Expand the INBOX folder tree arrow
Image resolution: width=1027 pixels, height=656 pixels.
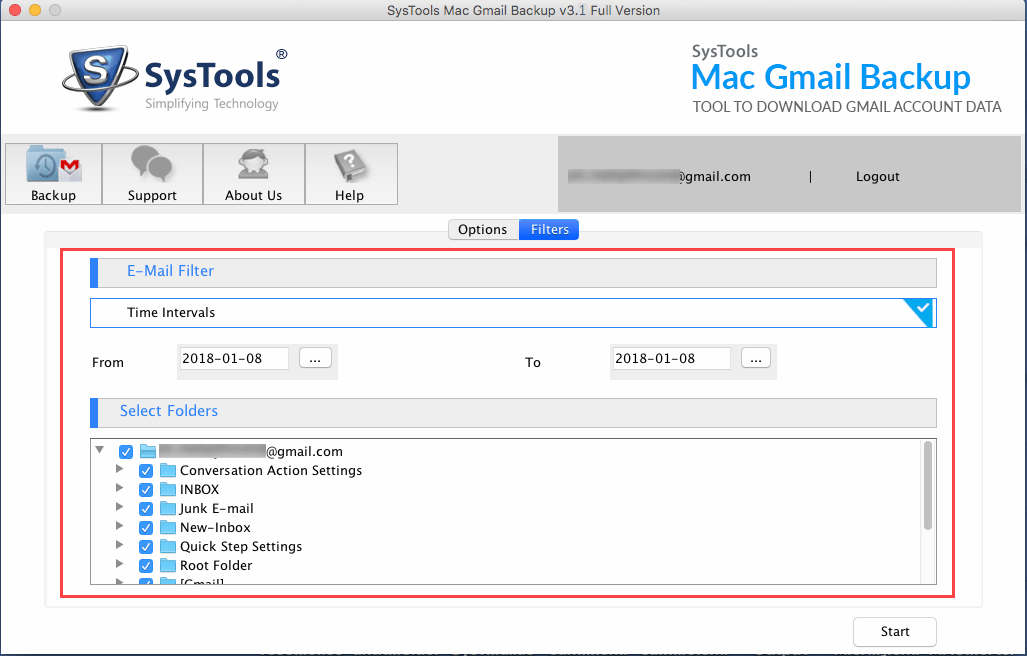[120, 489]
